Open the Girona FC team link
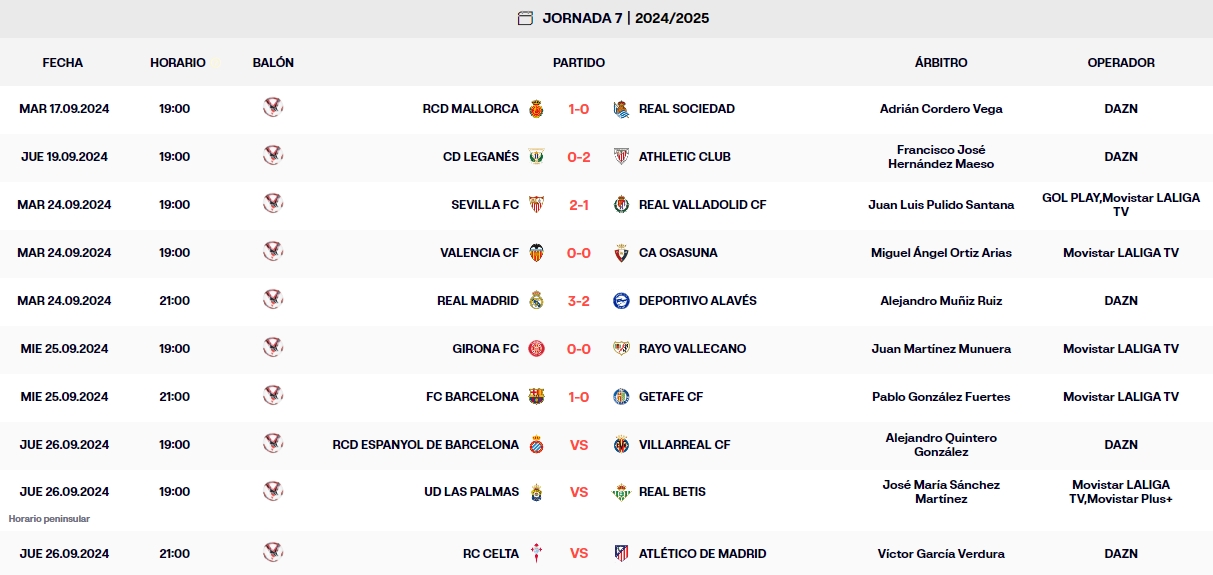Image resolution: width=1213 pixels, height=575 pixels. [485, 349]
